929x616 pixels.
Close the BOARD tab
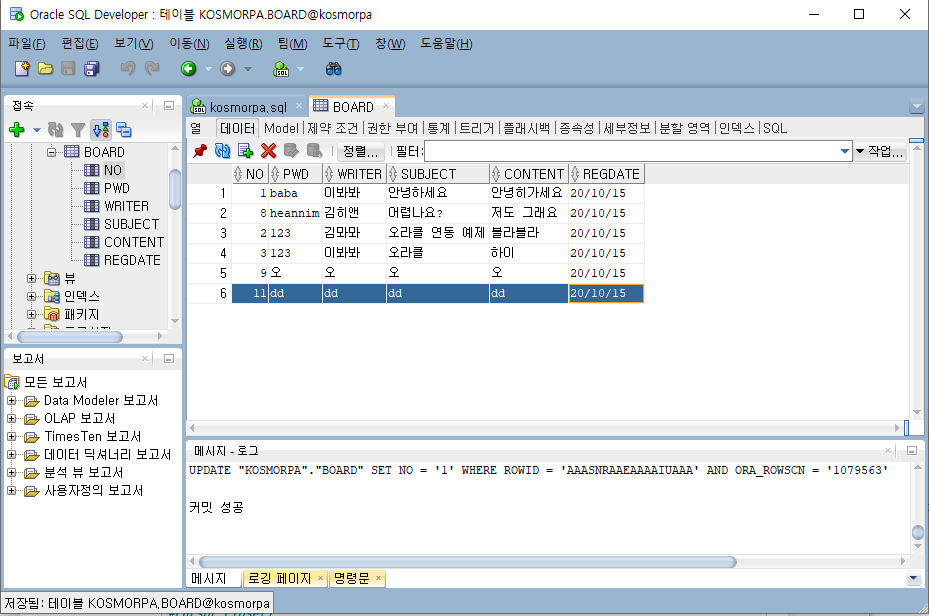pos(386,106)
